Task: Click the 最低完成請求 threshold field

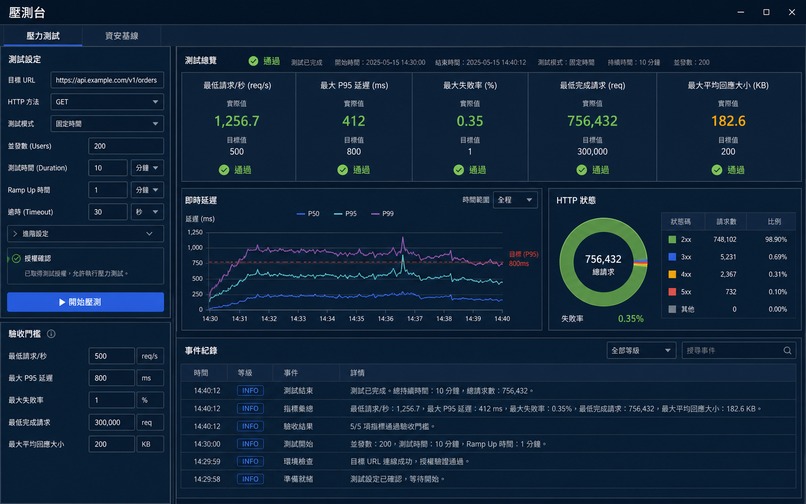Action: [112, 422]
